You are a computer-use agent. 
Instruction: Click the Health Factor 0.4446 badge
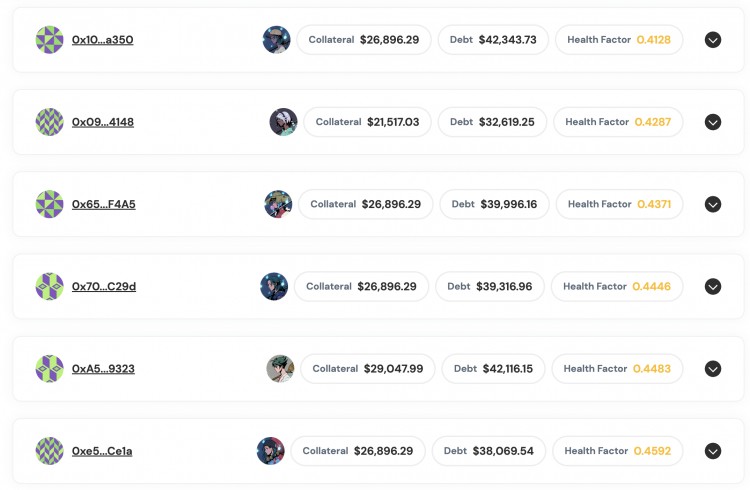pos(617,287)
